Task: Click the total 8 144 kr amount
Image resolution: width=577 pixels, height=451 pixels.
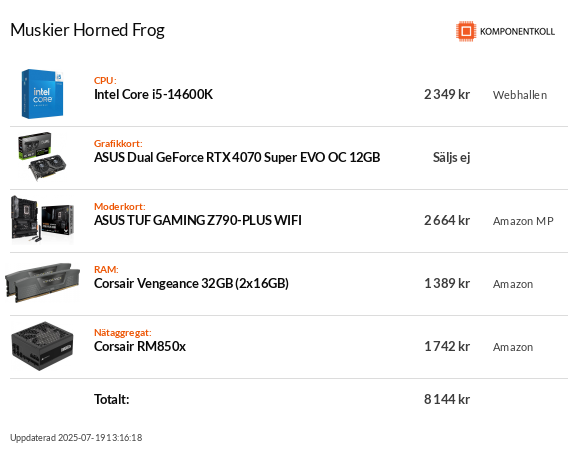Action: coord(447,399)
